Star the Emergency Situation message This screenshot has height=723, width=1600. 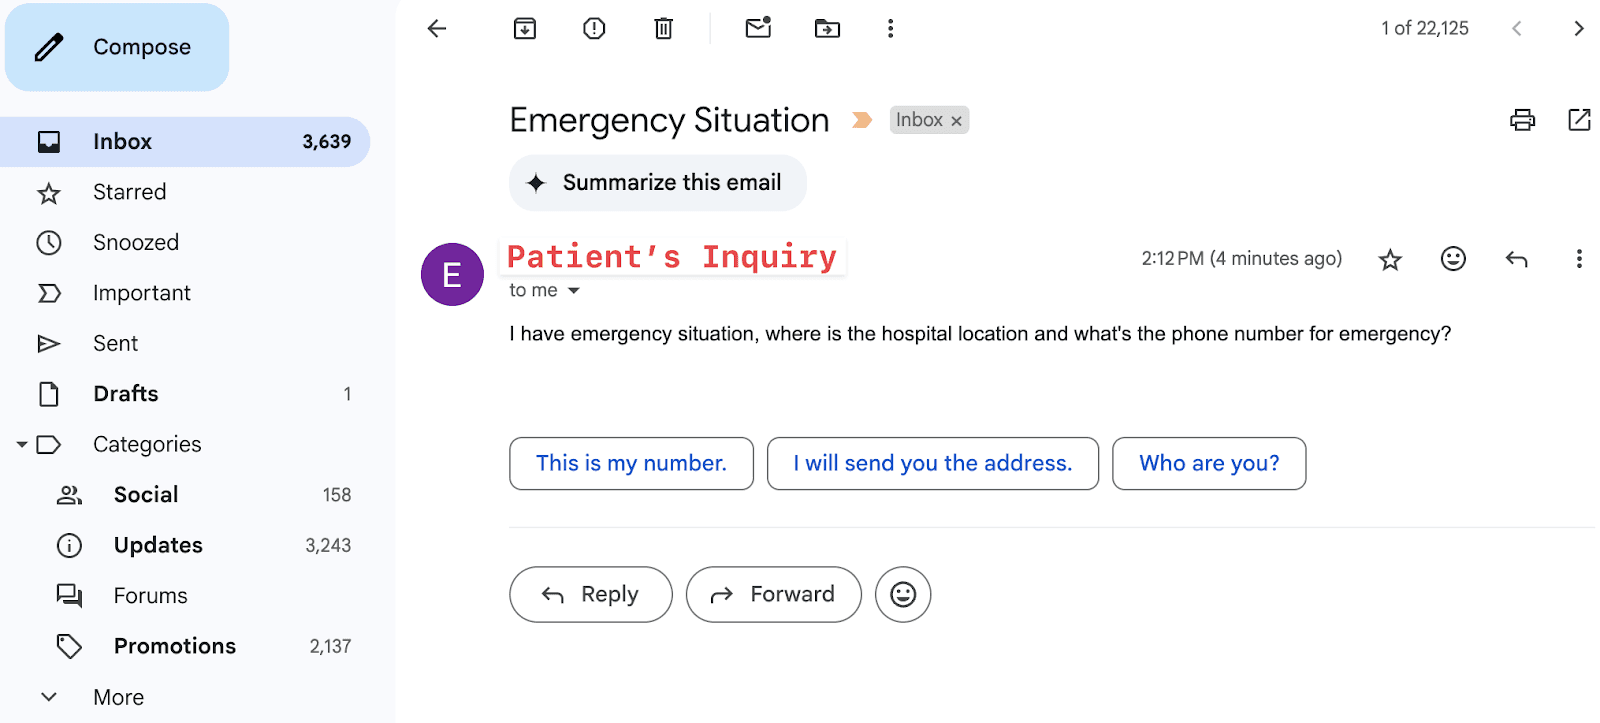click(x=1390, y=260)
